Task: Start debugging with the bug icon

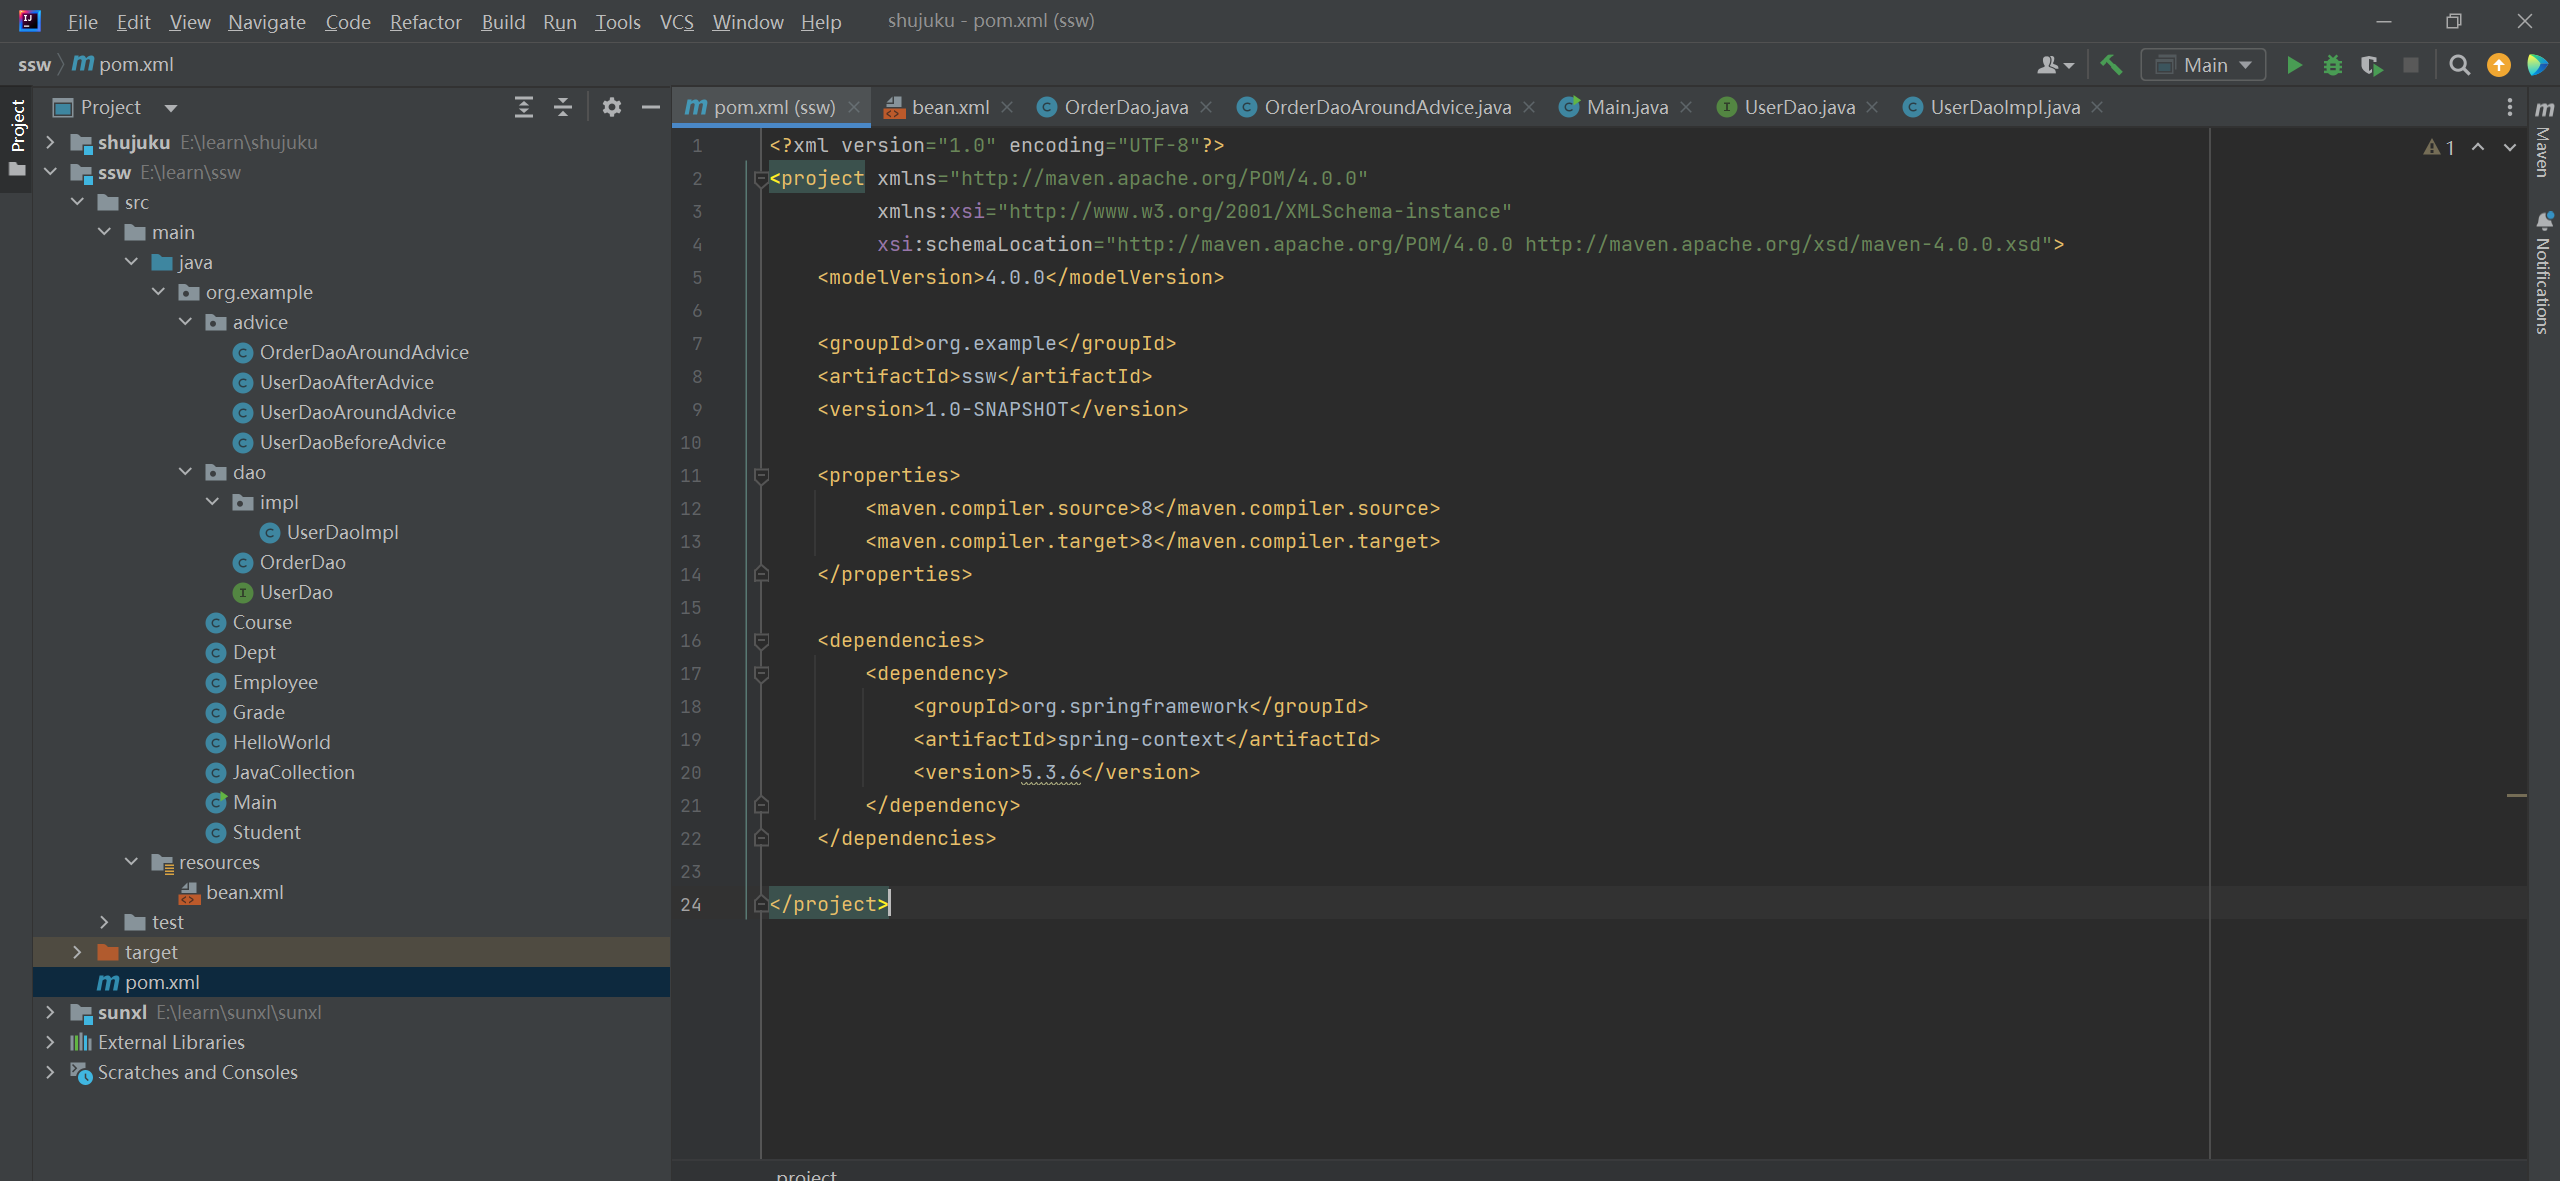Action: (2333, 65)
